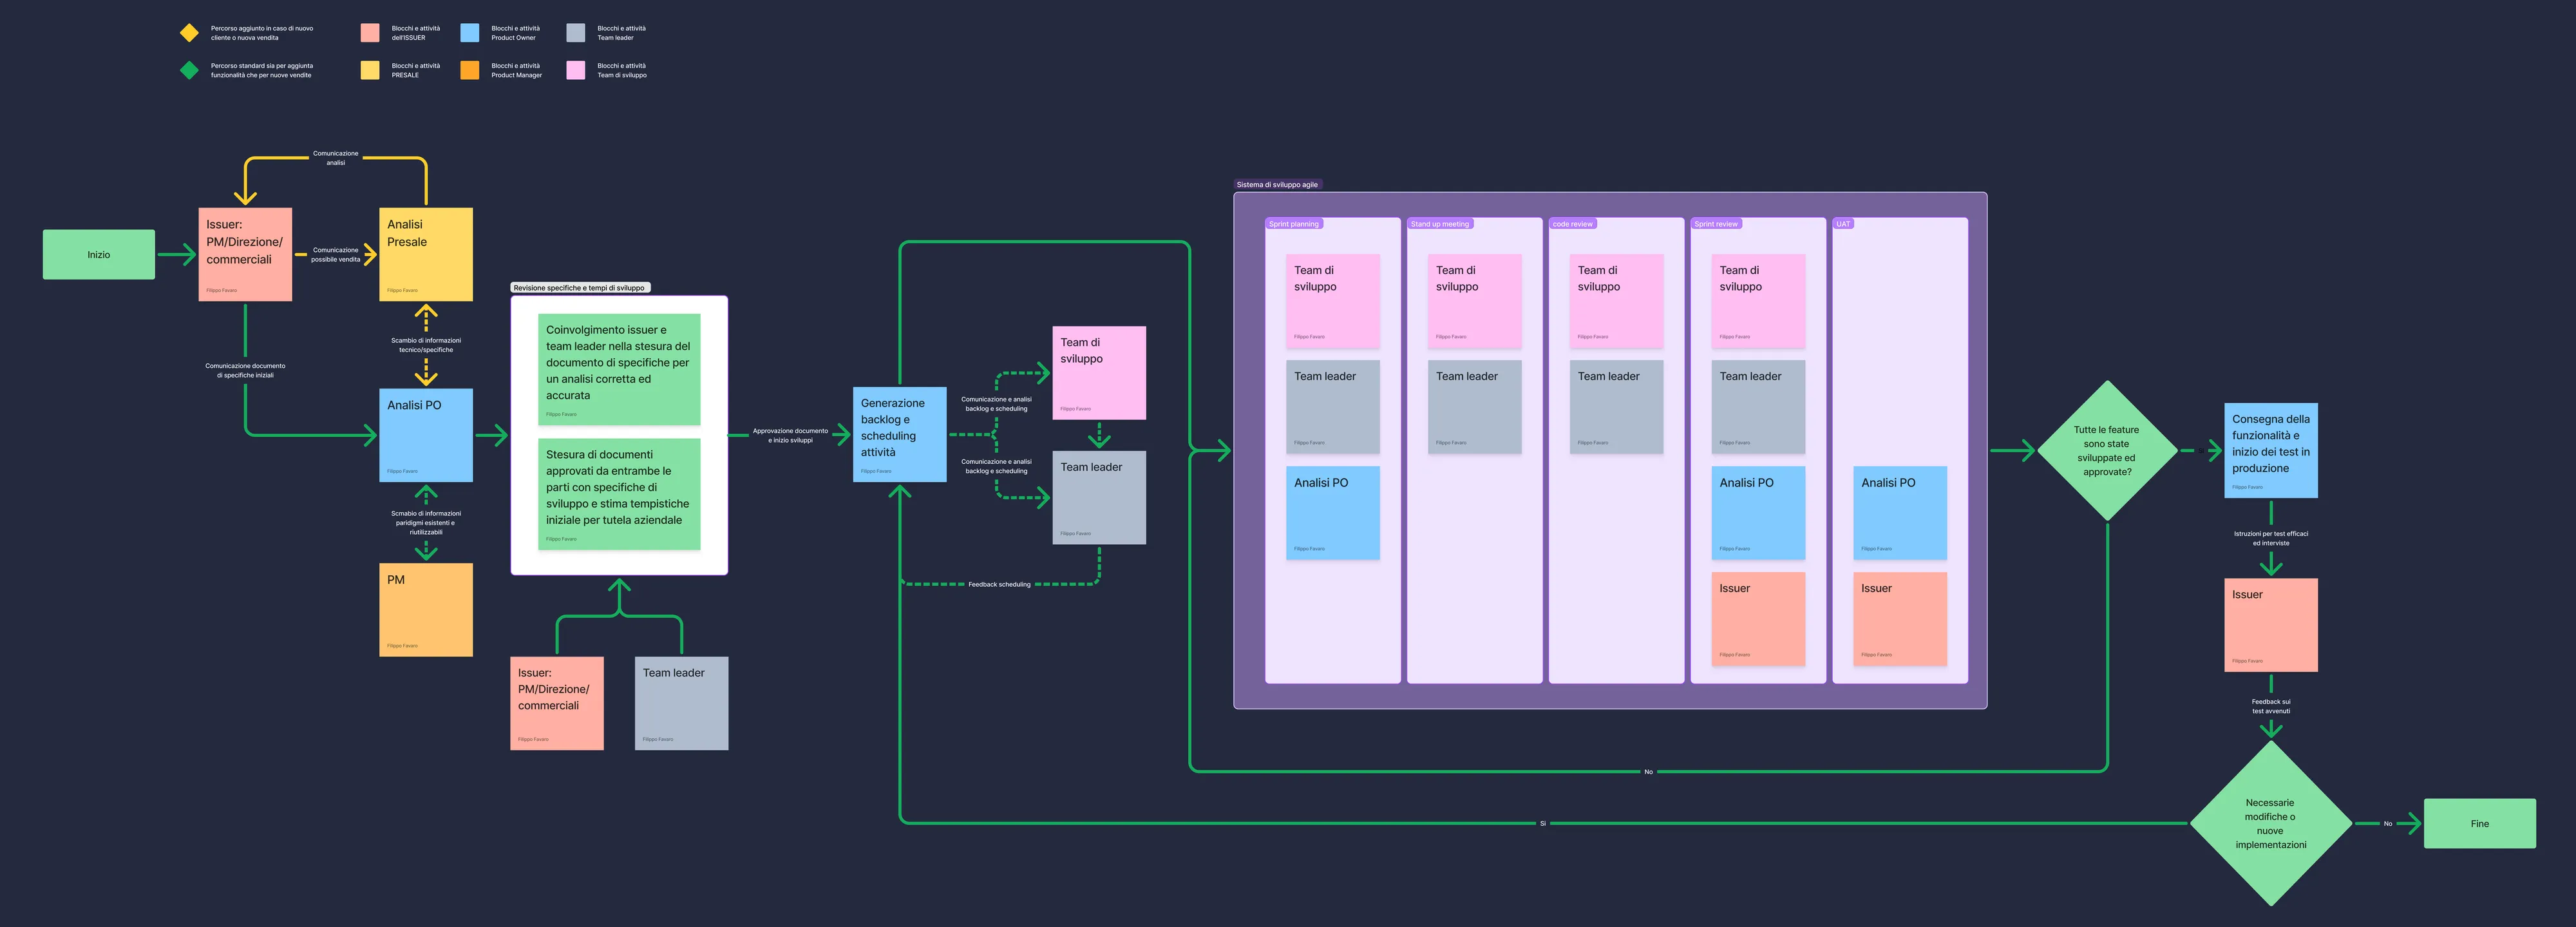2576x927 pixels.
Task: Click the 'code review' column label
Action: [1573, 224]
